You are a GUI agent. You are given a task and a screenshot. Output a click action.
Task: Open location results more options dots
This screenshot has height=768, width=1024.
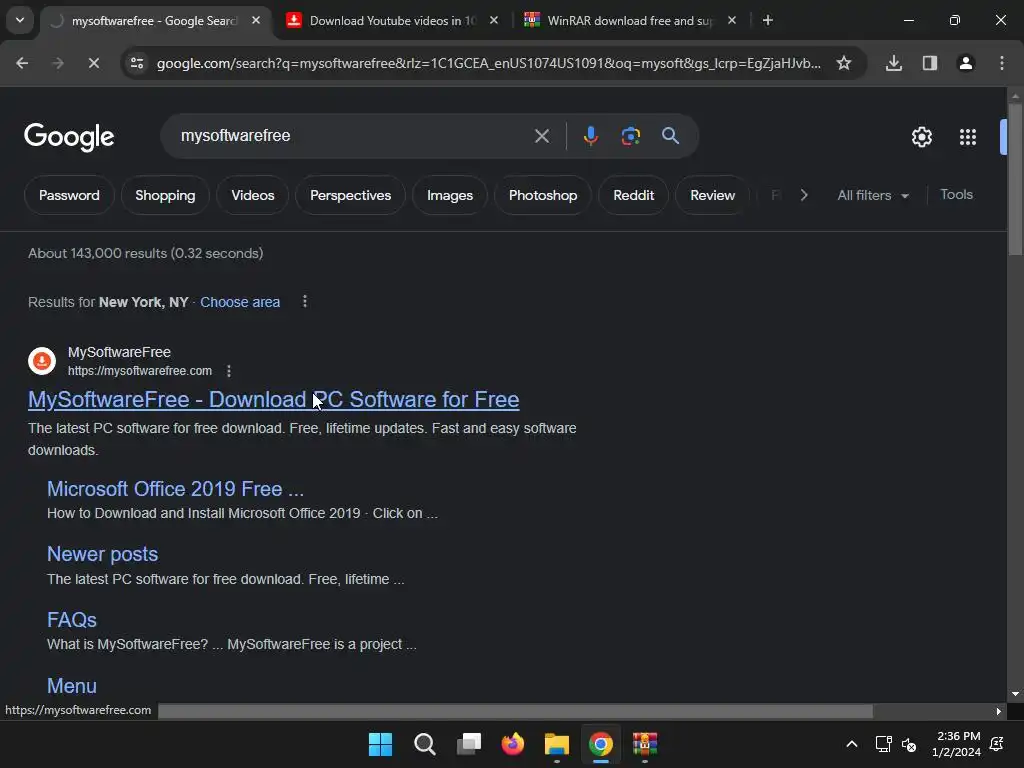(x=305, y=302)
